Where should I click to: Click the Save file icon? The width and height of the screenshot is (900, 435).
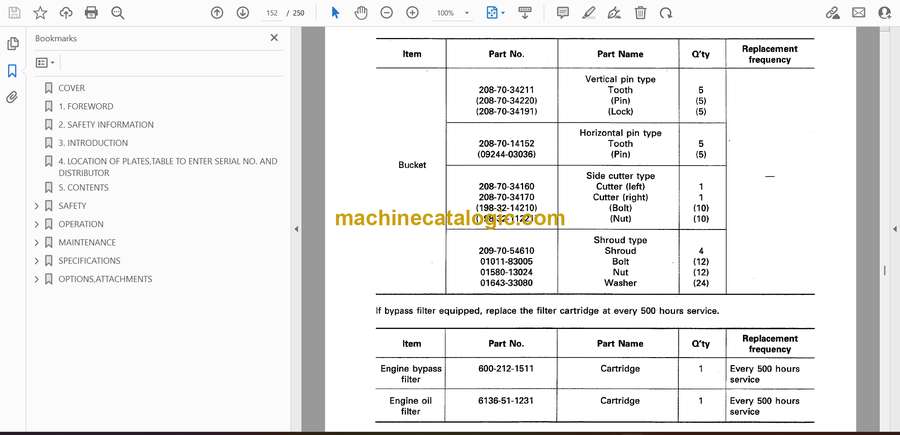(14, 13)
